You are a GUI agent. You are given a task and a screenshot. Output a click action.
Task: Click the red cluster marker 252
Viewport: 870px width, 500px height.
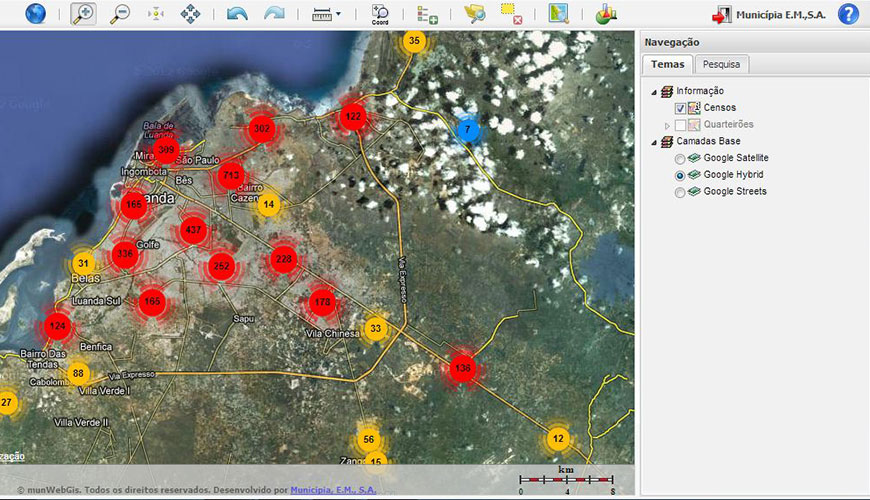(221, 266)
